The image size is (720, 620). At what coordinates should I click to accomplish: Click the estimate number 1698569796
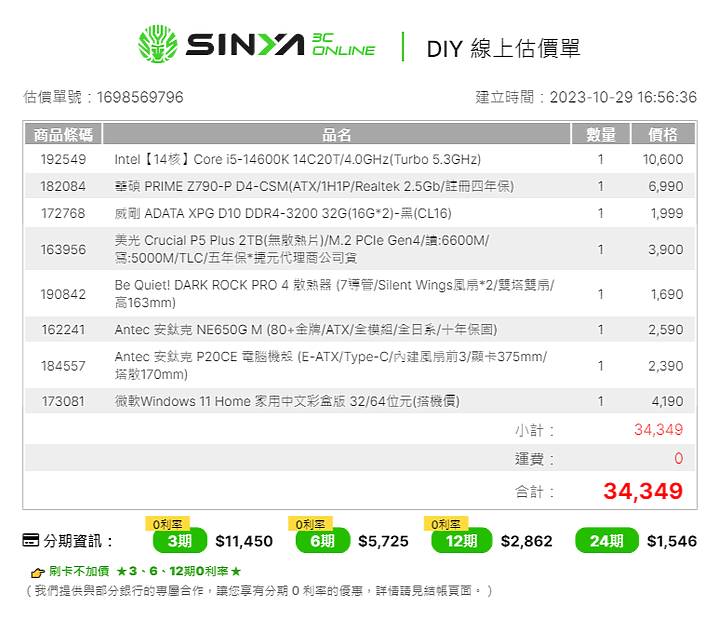140,97
